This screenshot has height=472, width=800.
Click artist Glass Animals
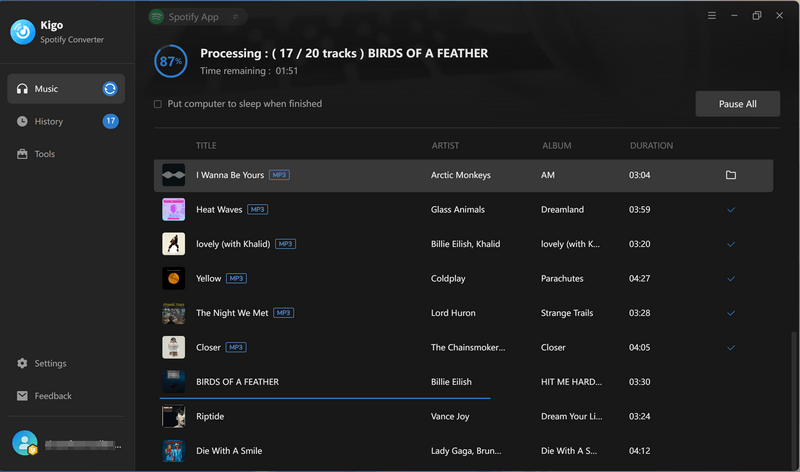coord(458,210)
